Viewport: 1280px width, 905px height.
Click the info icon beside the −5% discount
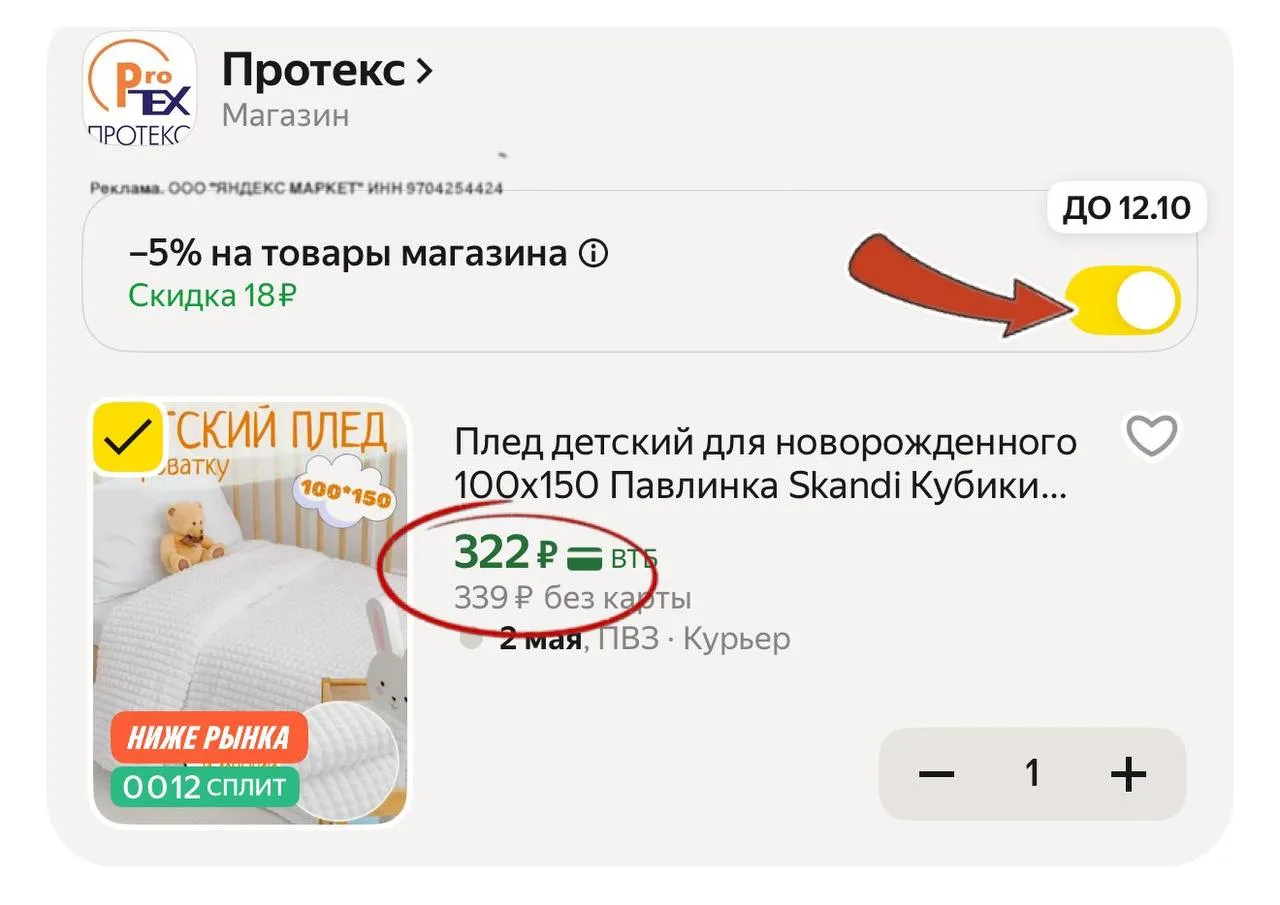click(x=593, y=255)
